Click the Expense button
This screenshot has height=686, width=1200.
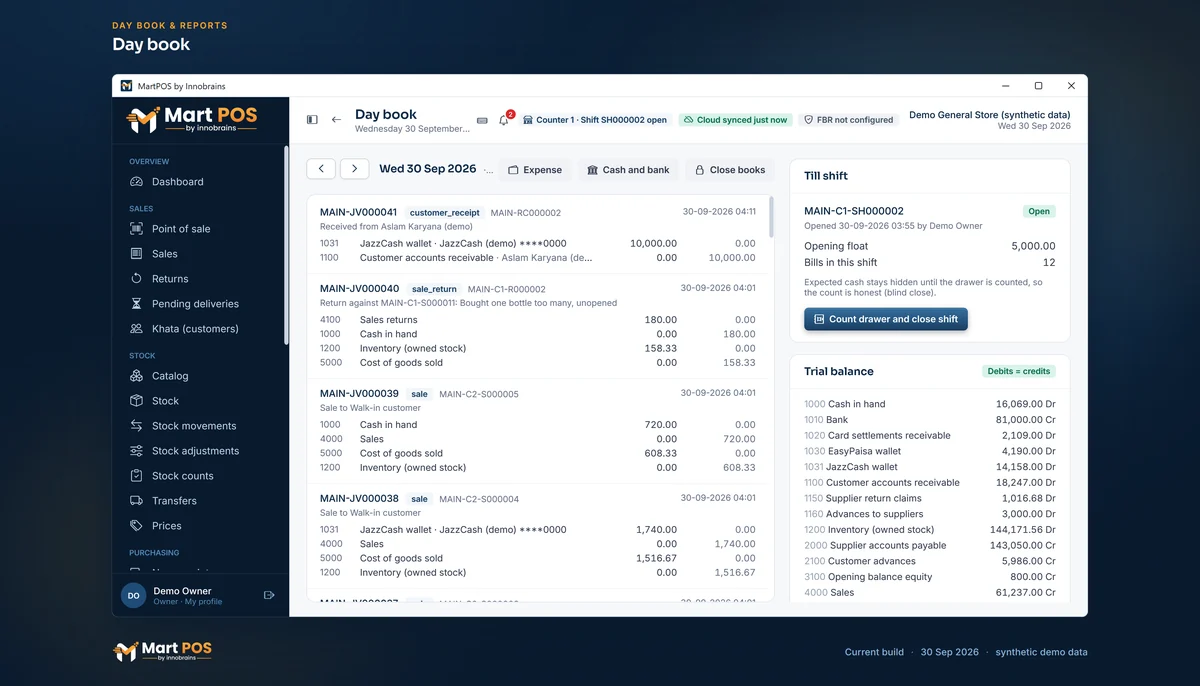tap(535, 170)
